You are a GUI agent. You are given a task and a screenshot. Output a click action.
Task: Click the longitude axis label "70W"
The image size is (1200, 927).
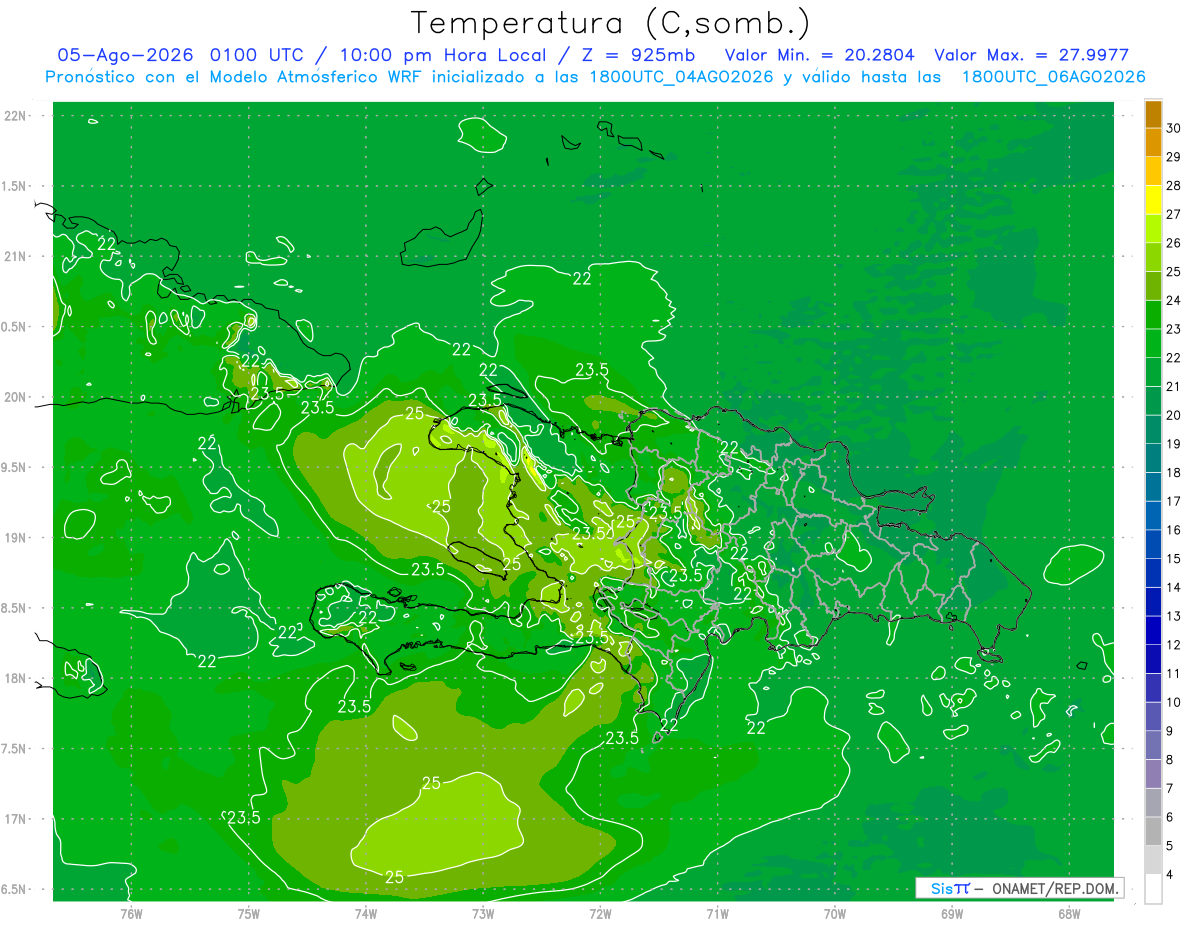[835, 913]
